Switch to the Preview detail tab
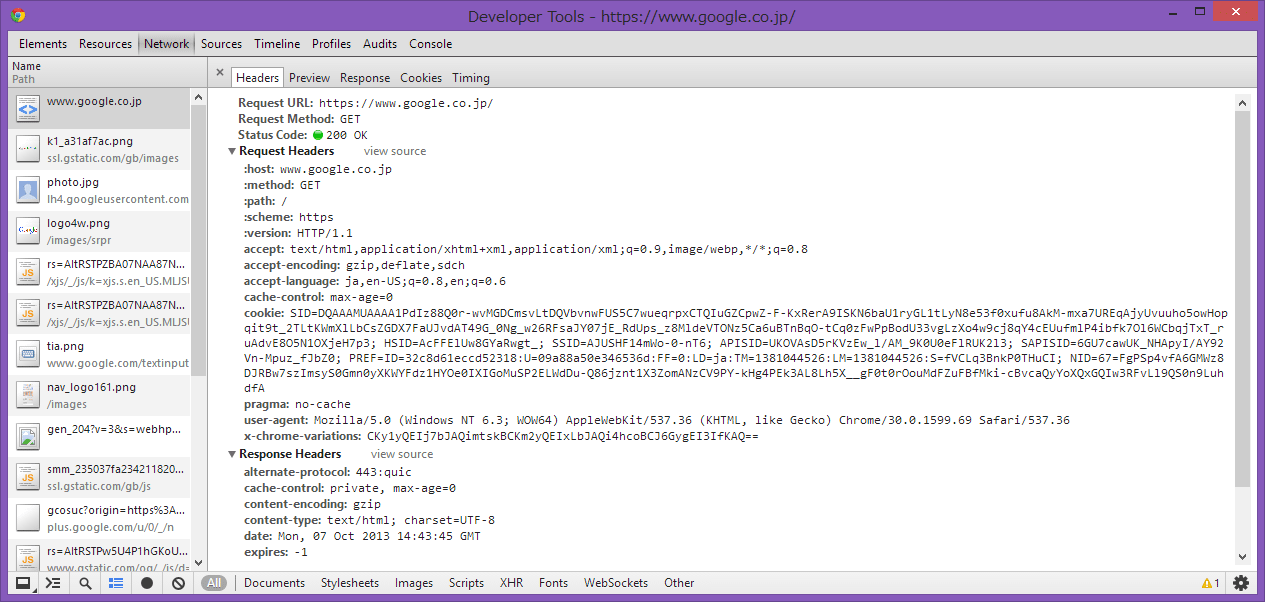This screenshot has height=602, width=1265. 310,78
